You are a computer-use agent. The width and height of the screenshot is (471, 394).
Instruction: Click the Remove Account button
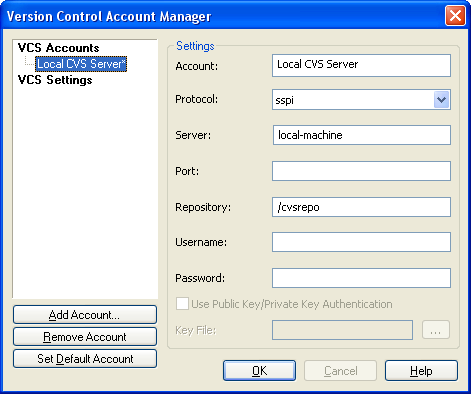pyautogui.click(x=85, y=337)
